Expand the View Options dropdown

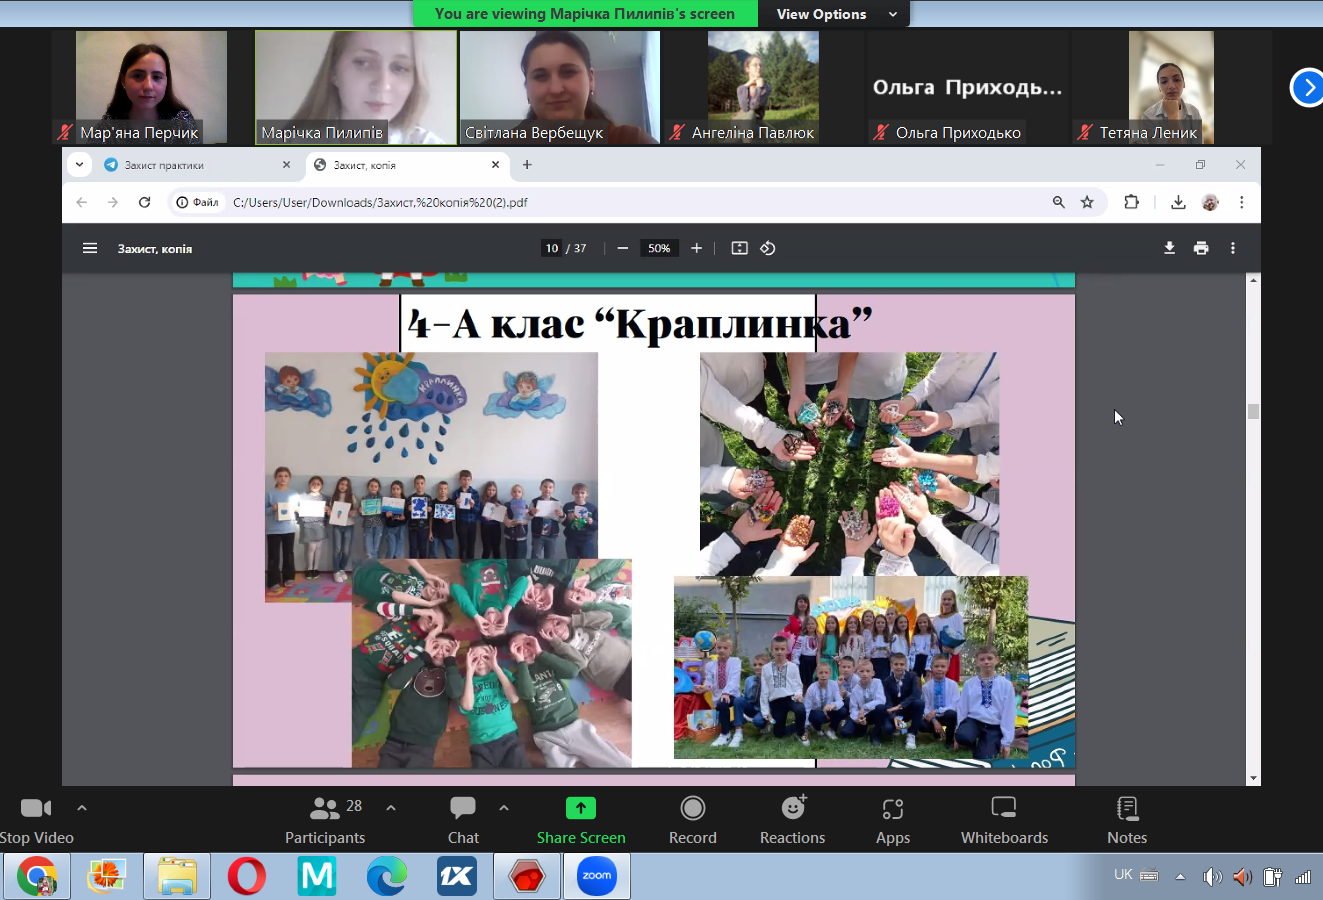tap(835, 14)
